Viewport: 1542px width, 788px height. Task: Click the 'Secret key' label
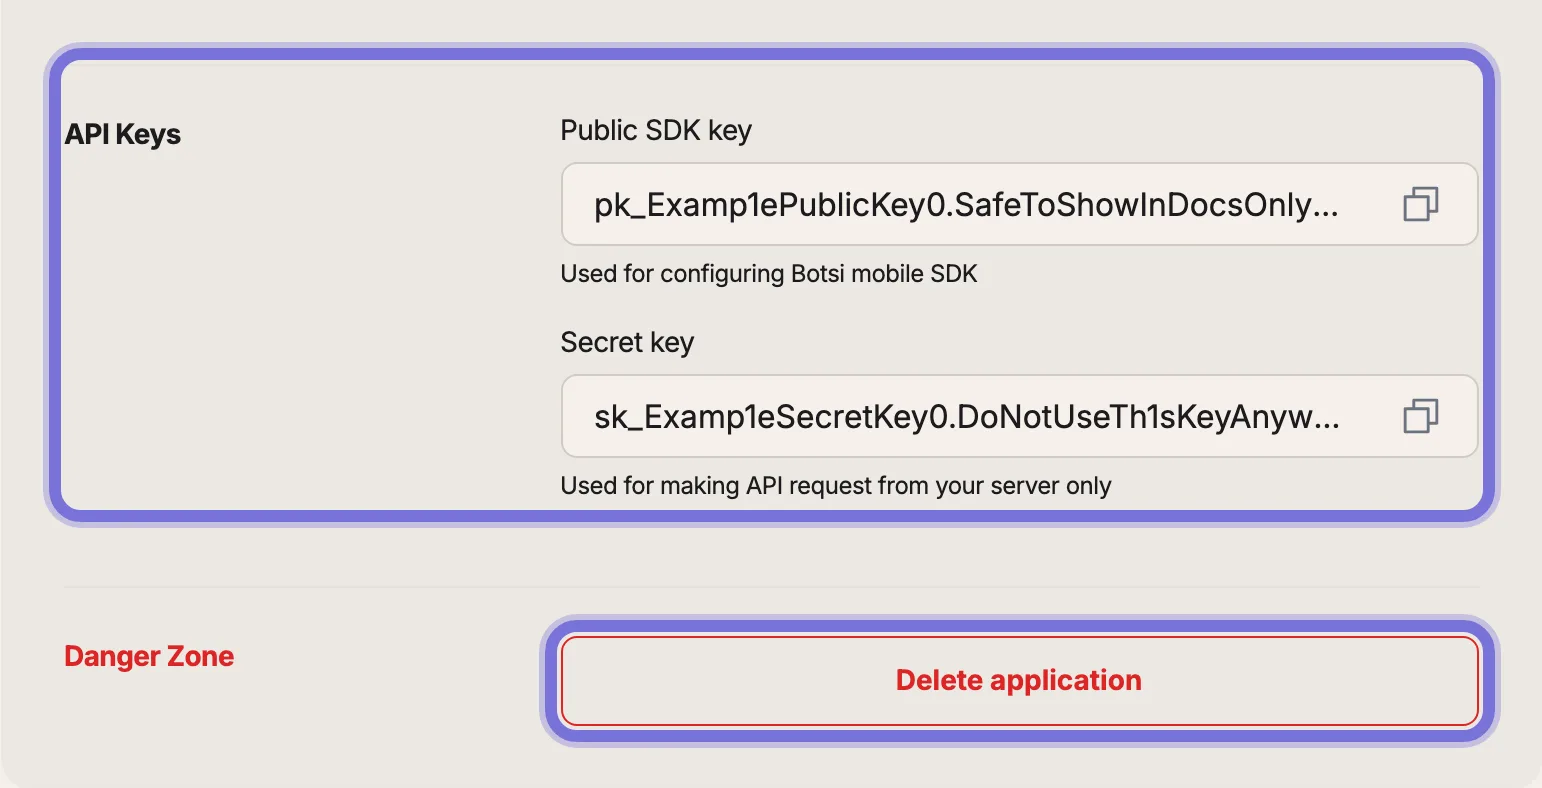(627, 343)
